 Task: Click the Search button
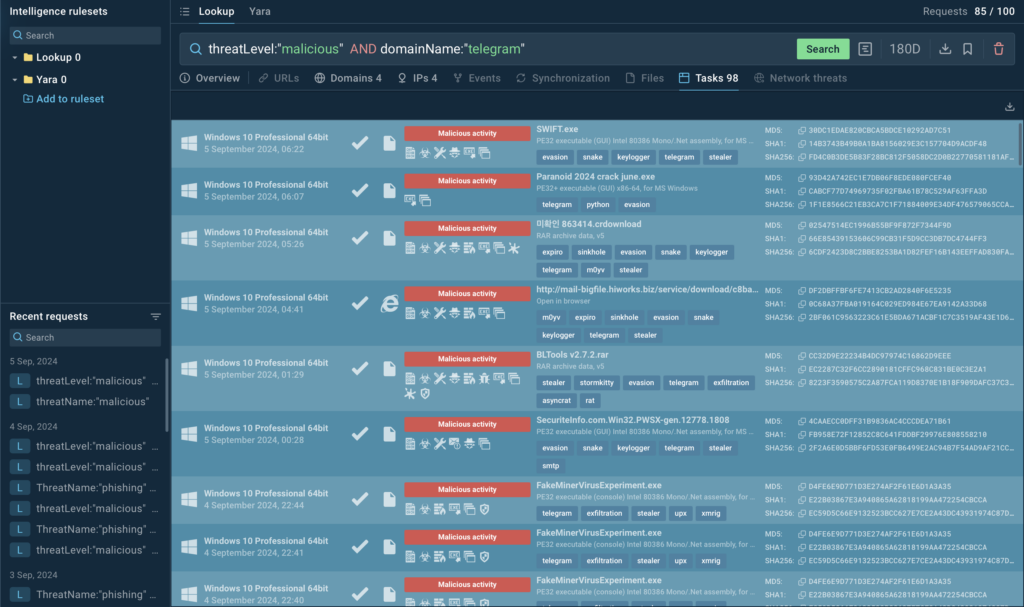[x=823, y=48]
